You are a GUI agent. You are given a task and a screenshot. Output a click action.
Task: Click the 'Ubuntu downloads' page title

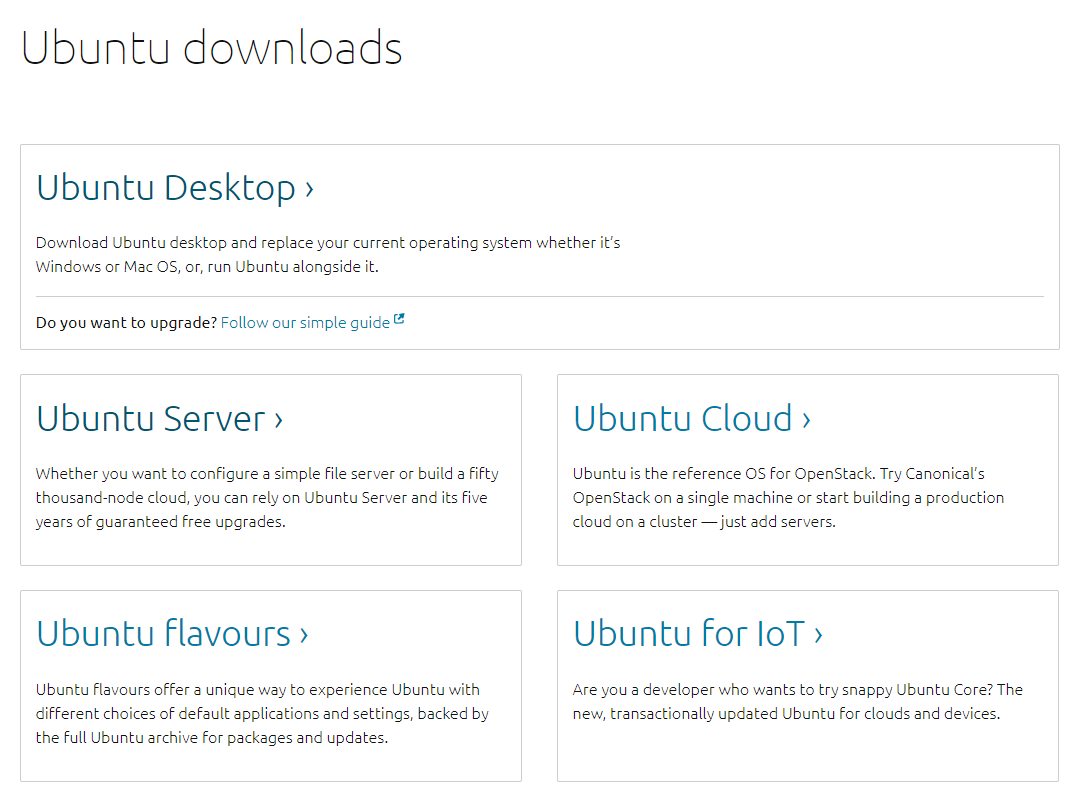[x=211, y=48]
